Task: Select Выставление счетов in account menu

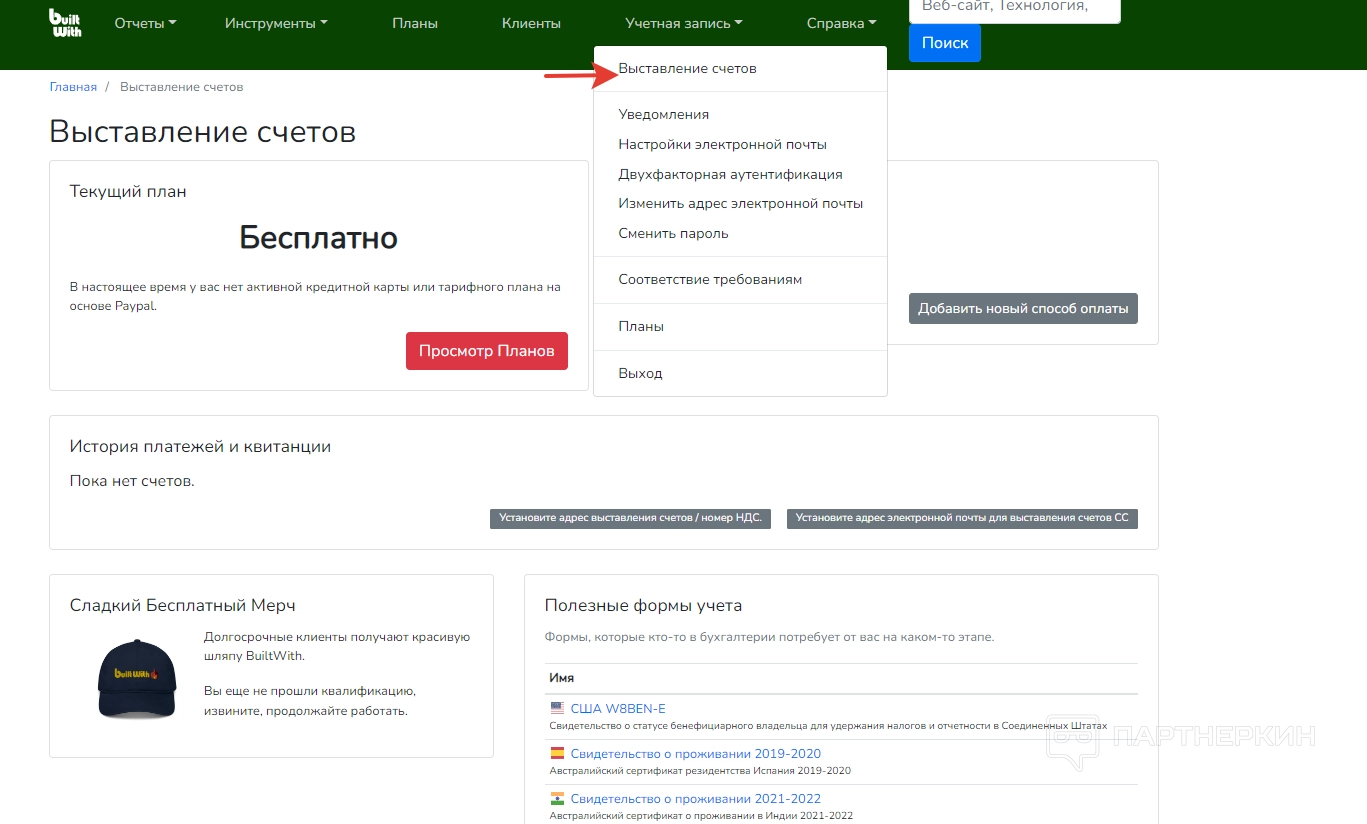Action: [x=687, y=69]
